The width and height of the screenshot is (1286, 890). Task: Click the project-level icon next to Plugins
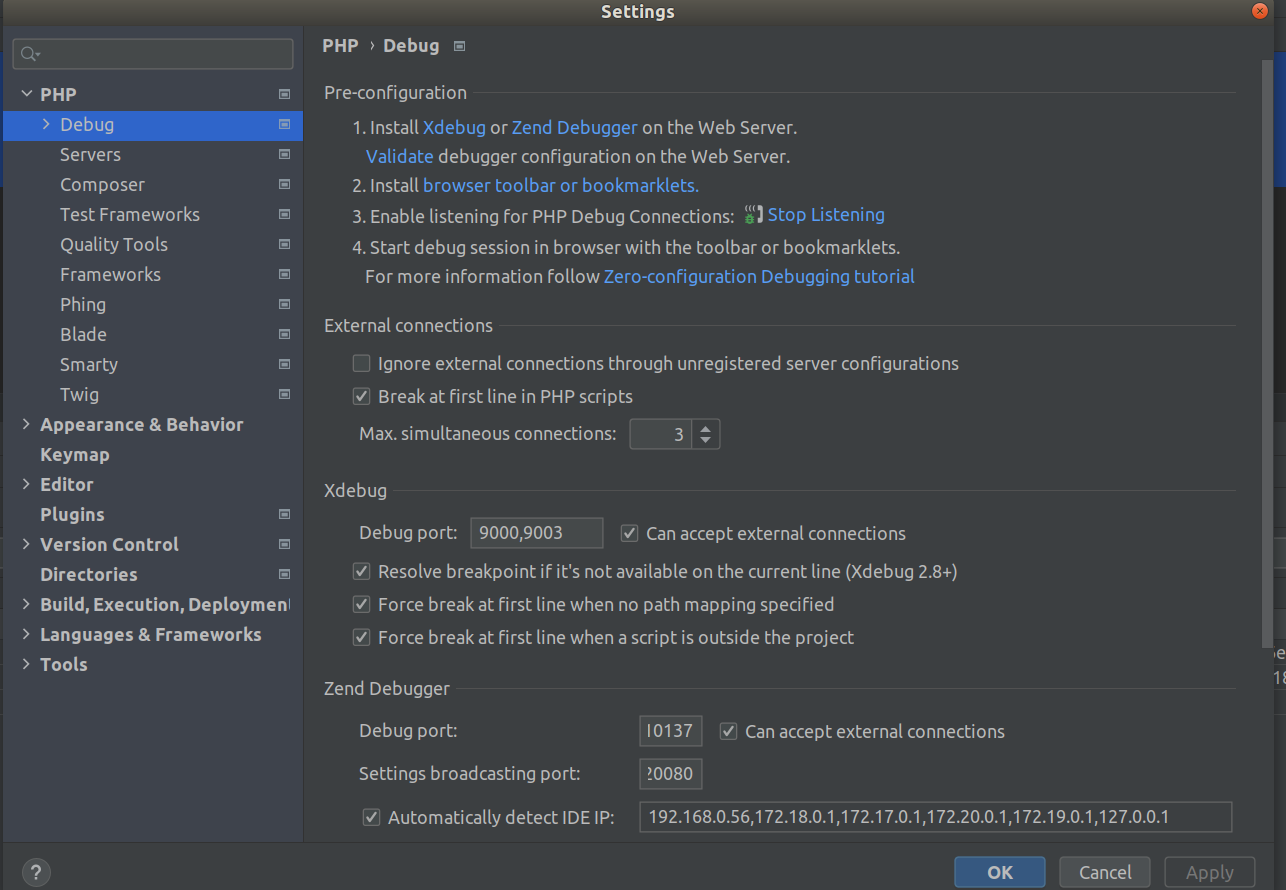click(x=284, y=514)
